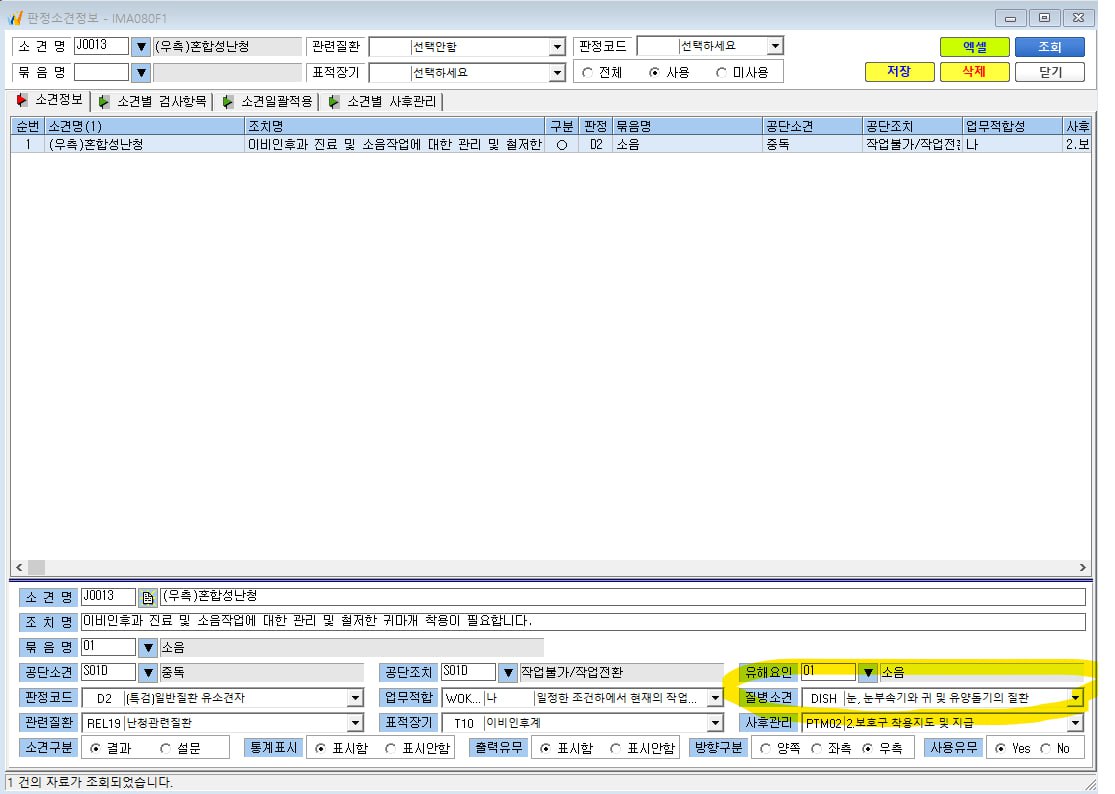Image resolution: width=1115 pixels, height=794 pixels.
Task: Click the lookup arrow beside 공단소견 code S010
Action: click(x=148, y=672)
